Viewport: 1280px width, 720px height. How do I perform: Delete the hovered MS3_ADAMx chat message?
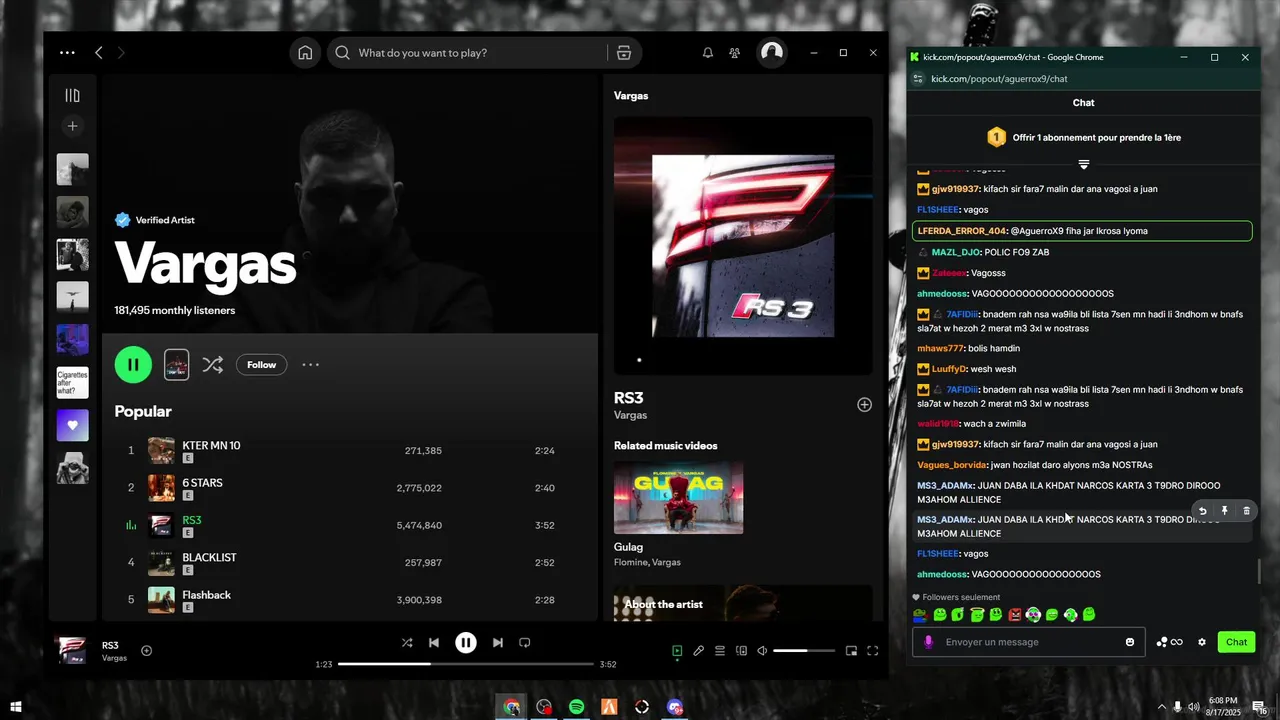pyautogui.click(x=1246, y=511)
